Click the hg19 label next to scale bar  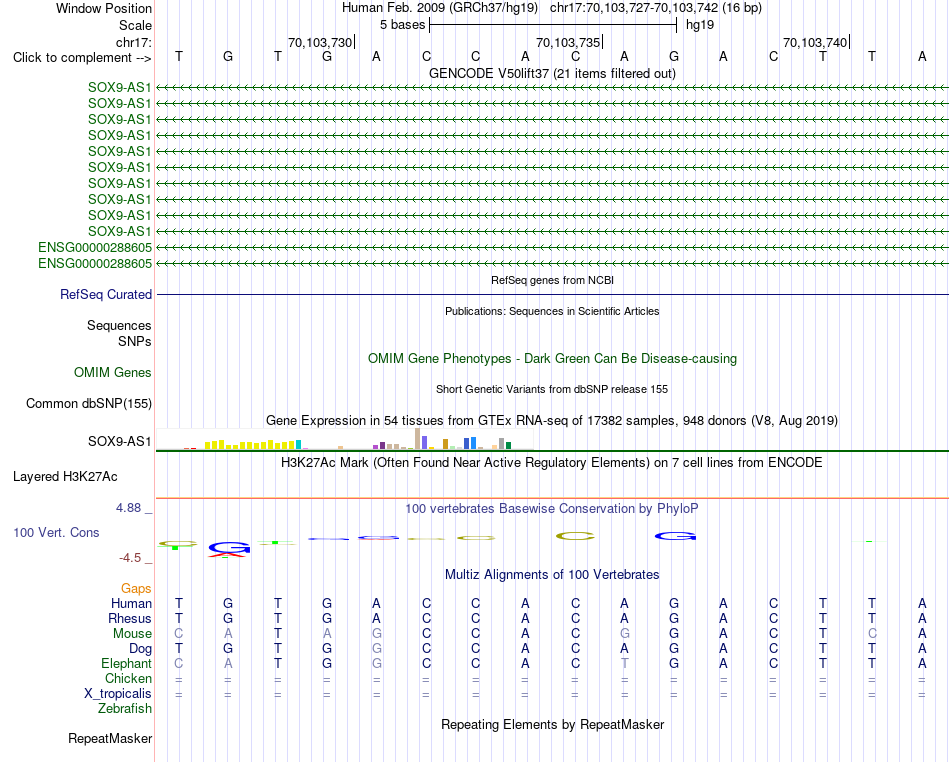[700, 25]
